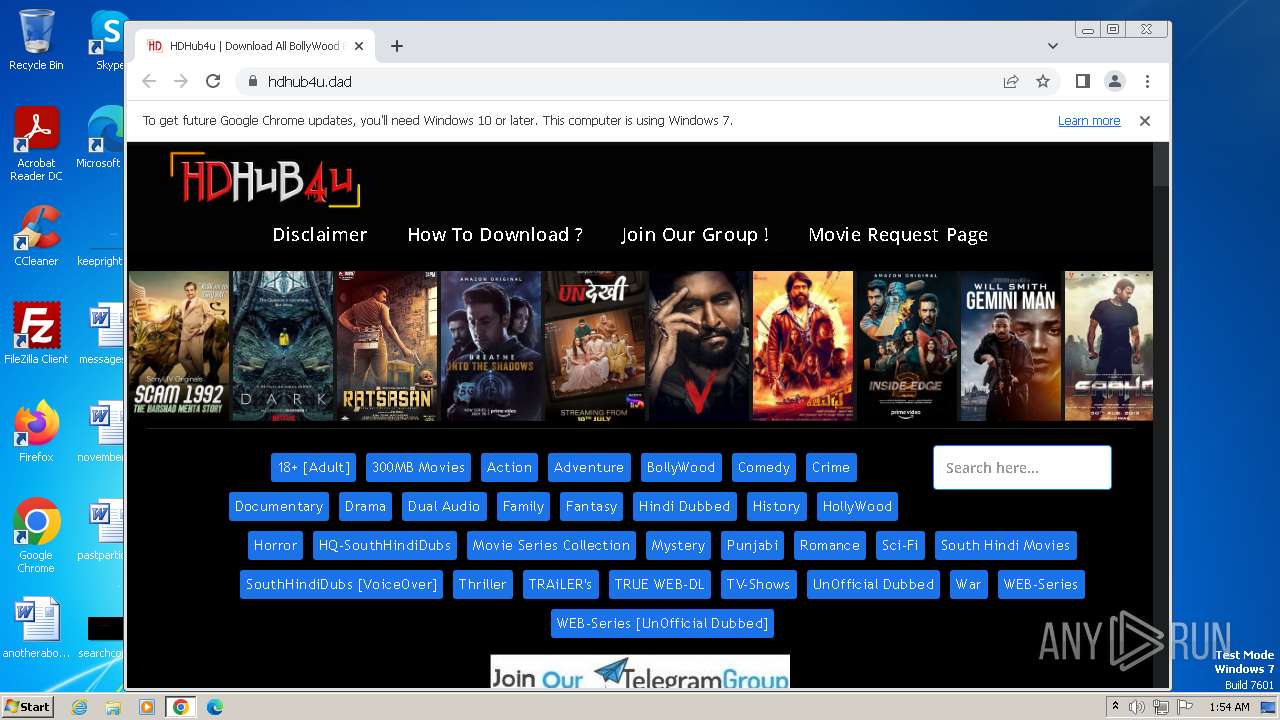Open How To Download page

click(495, 235)
